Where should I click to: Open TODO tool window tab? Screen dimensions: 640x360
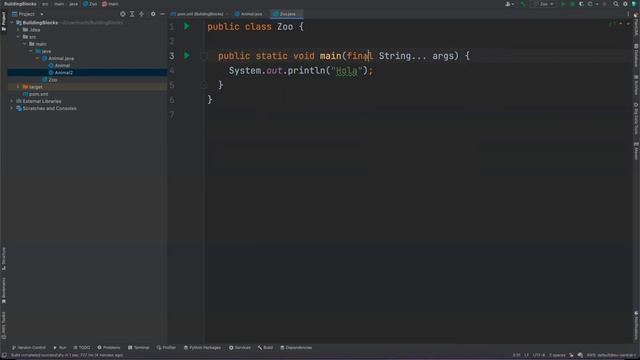(x=82, y=348)
